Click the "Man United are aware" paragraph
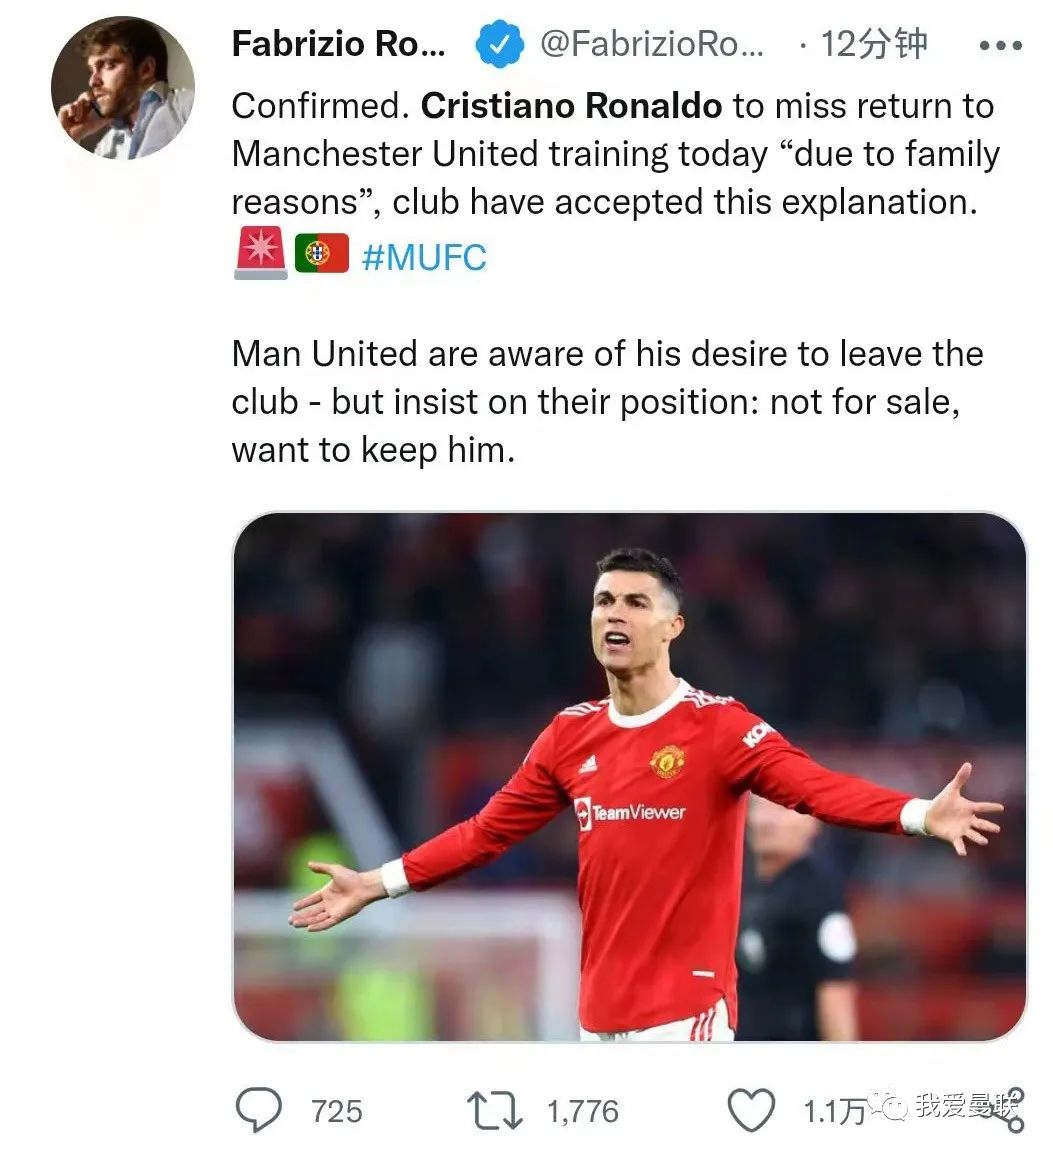 607,402
